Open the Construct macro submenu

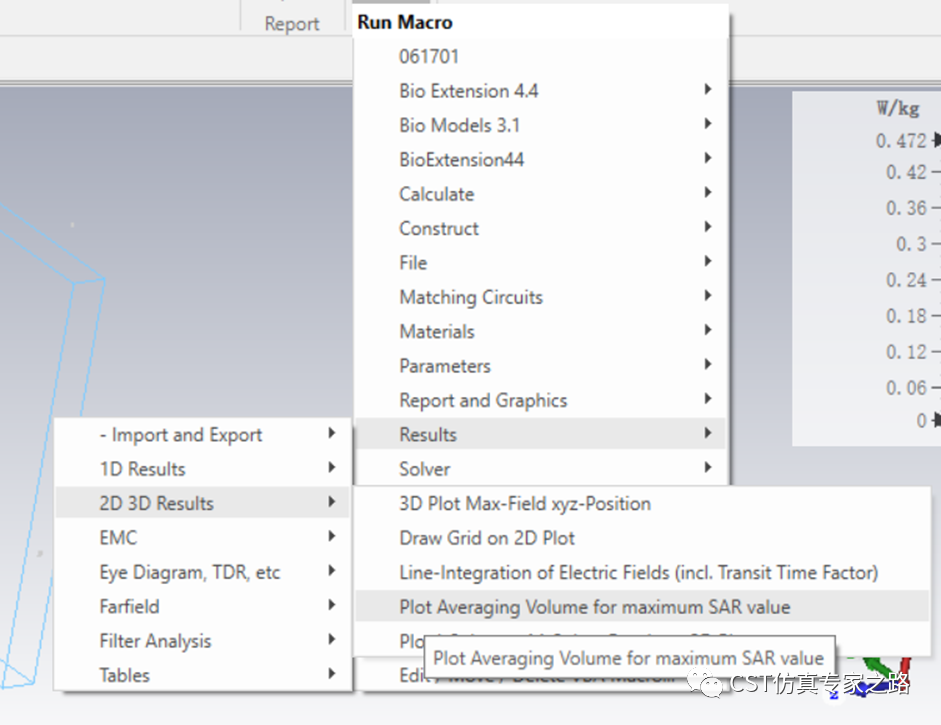tap(541, 228)
